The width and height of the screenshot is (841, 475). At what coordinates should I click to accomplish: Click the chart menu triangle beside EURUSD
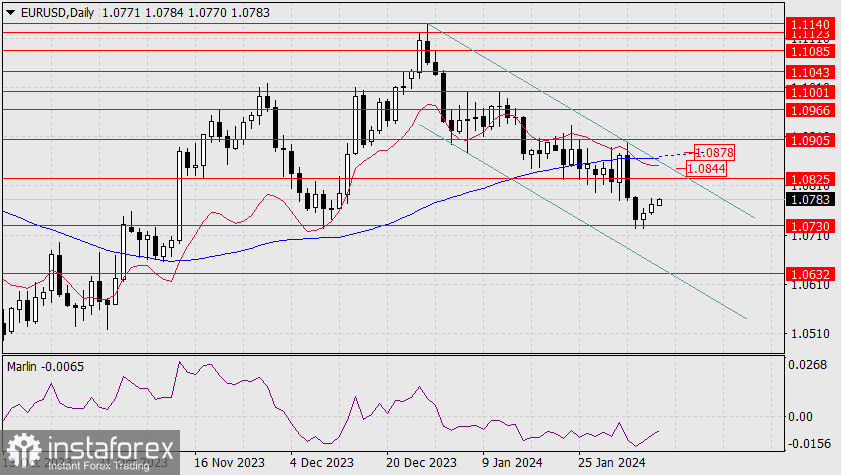click(x=10, y=12)
